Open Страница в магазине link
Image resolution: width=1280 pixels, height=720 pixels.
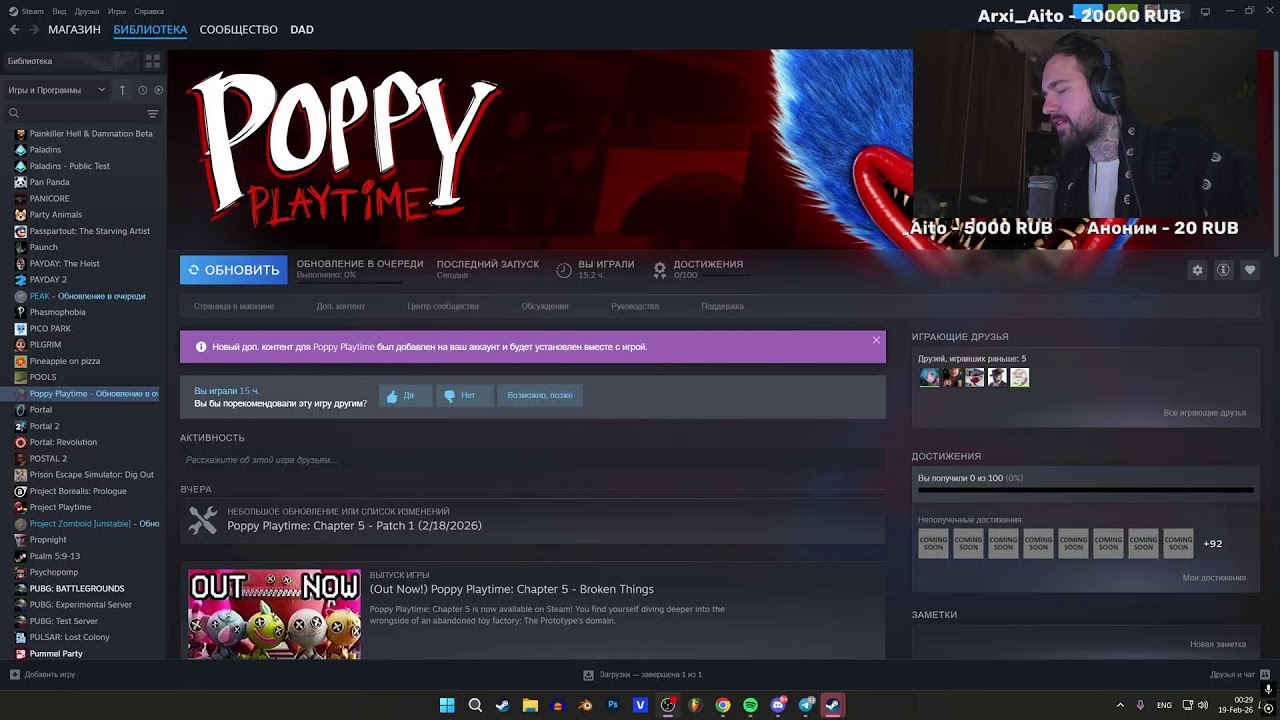[234, 306]
